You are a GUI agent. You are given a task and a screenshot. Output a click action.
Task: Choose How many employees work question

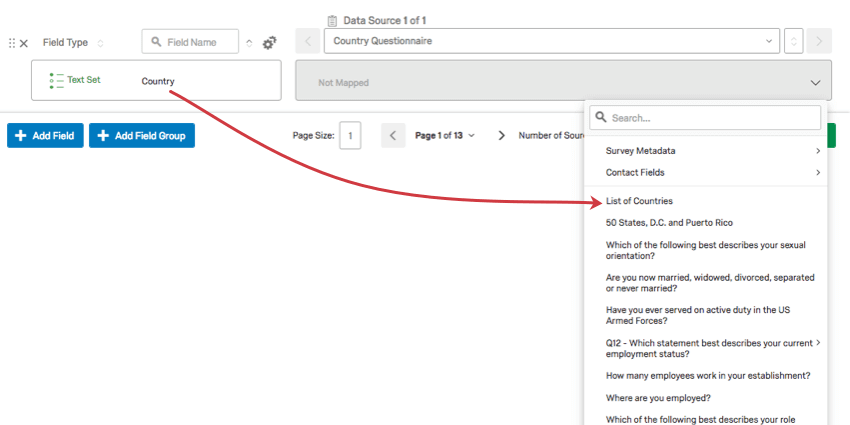tap(708, 376)
